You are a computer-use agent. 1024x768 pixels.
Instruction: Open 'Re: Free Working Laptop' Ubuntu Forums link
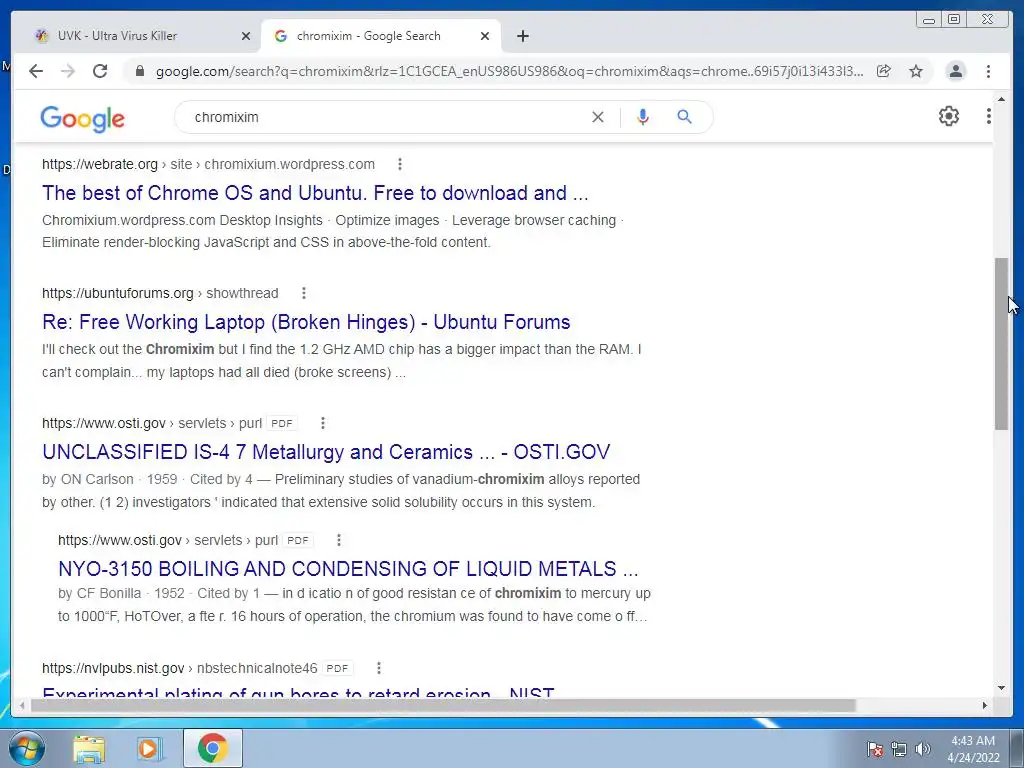(306, 322)
